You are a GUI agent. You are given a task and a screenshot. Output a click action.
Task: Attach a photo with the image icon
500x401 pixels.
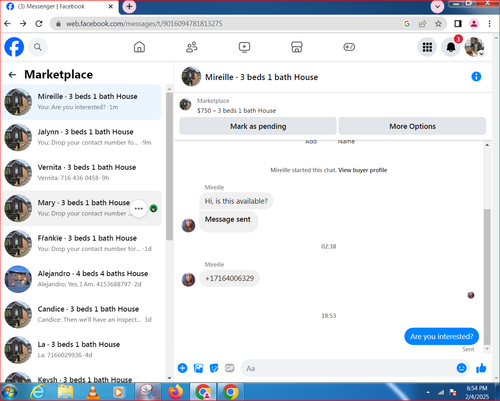pyautogui.click(x=198, y=368)
